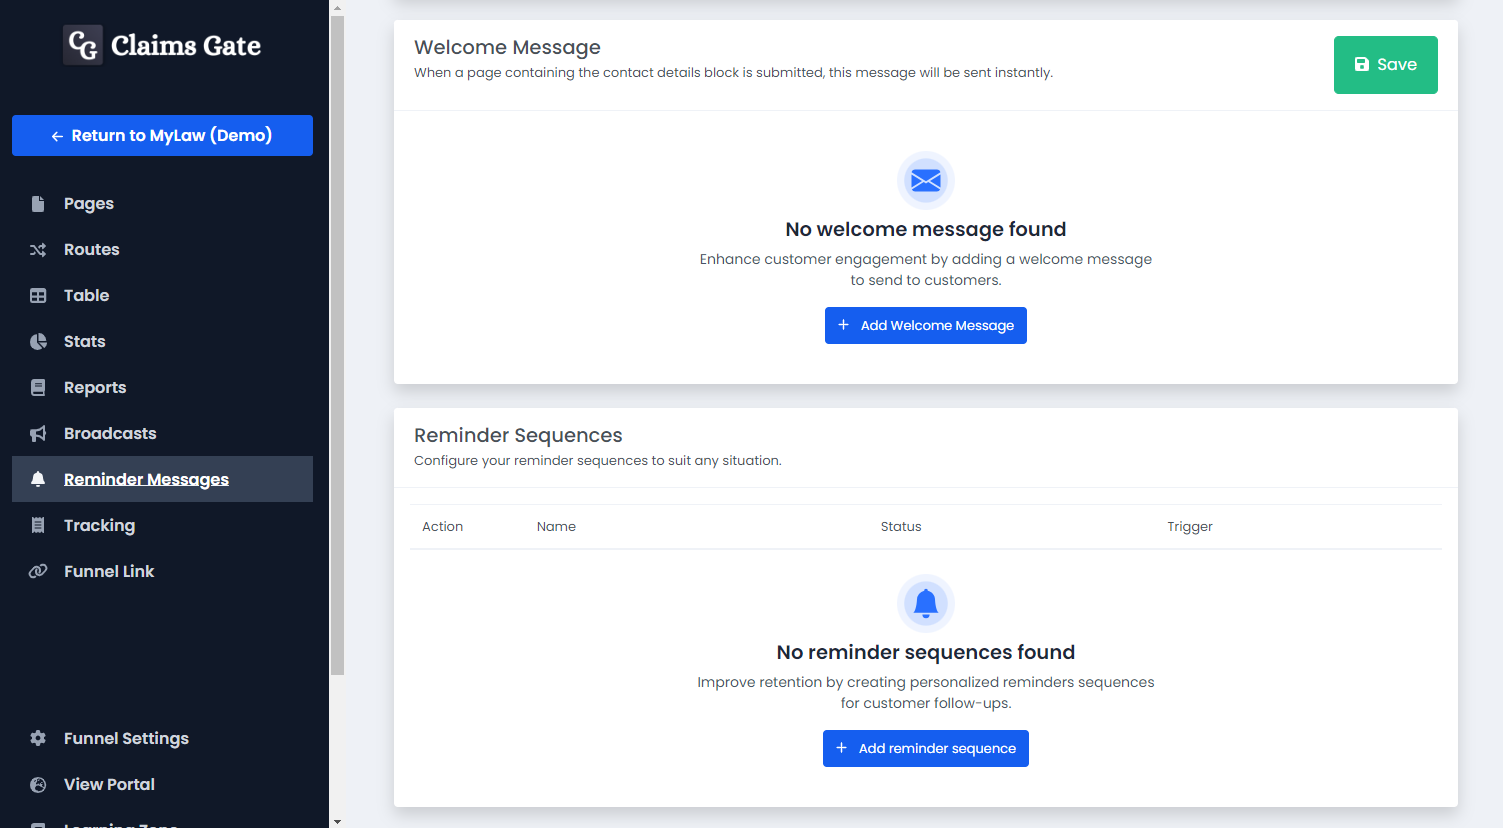The height and width of the screenshot is (828, 1503).
Task: Click the plus icon on Add Welcome Message
Action: click(x=843, y=325)
